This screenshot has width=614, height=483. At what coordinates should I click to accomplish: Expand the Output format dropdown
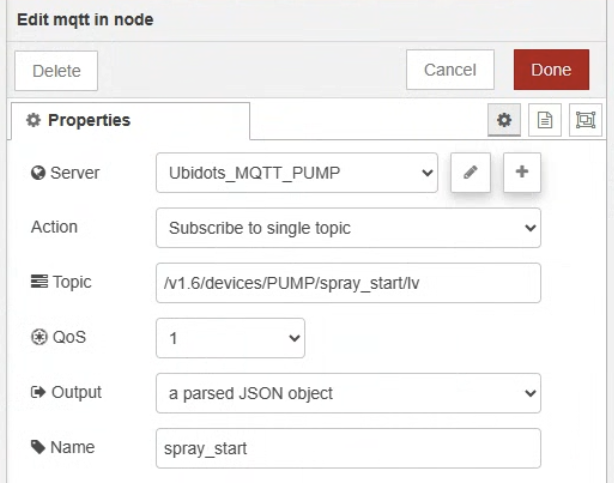pos(348,393)
